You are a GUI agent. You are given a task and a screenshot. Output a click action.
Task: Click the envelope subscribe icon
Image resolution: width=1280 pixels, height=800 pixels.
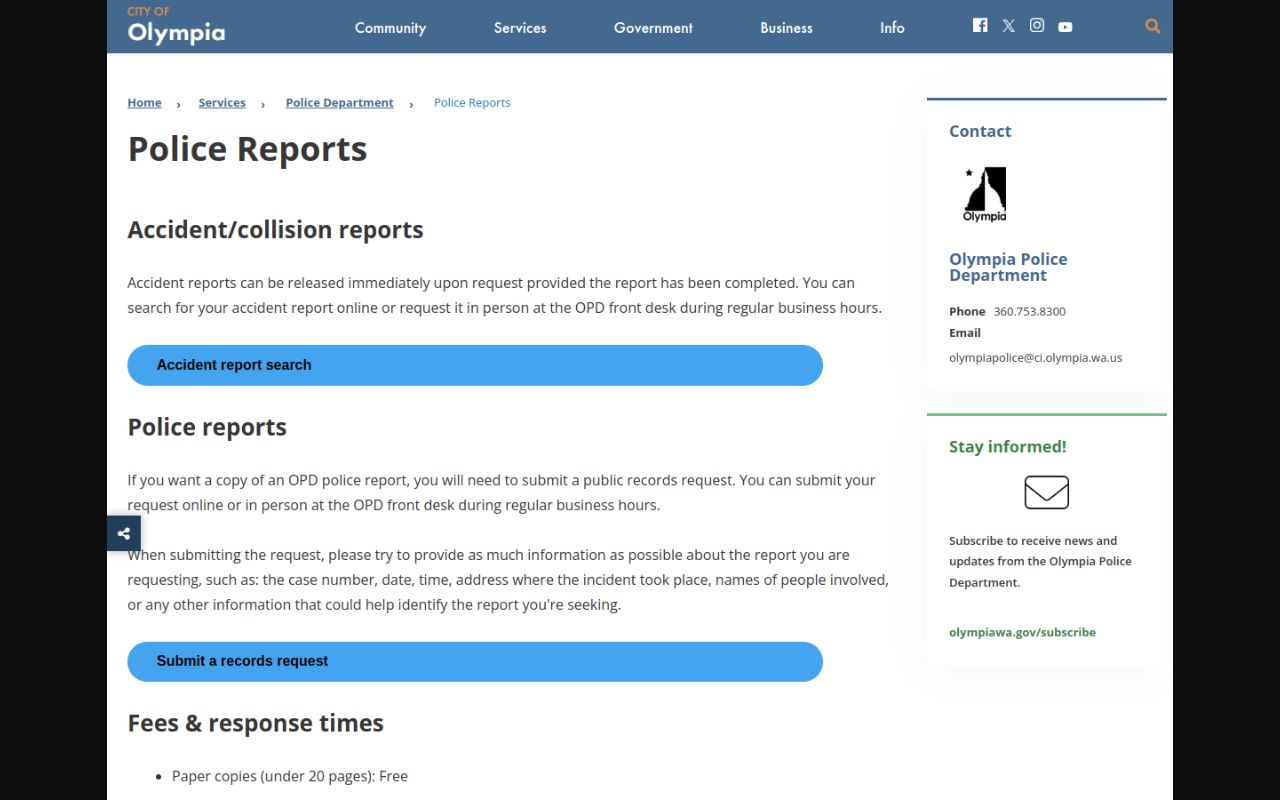[1047, 492]
